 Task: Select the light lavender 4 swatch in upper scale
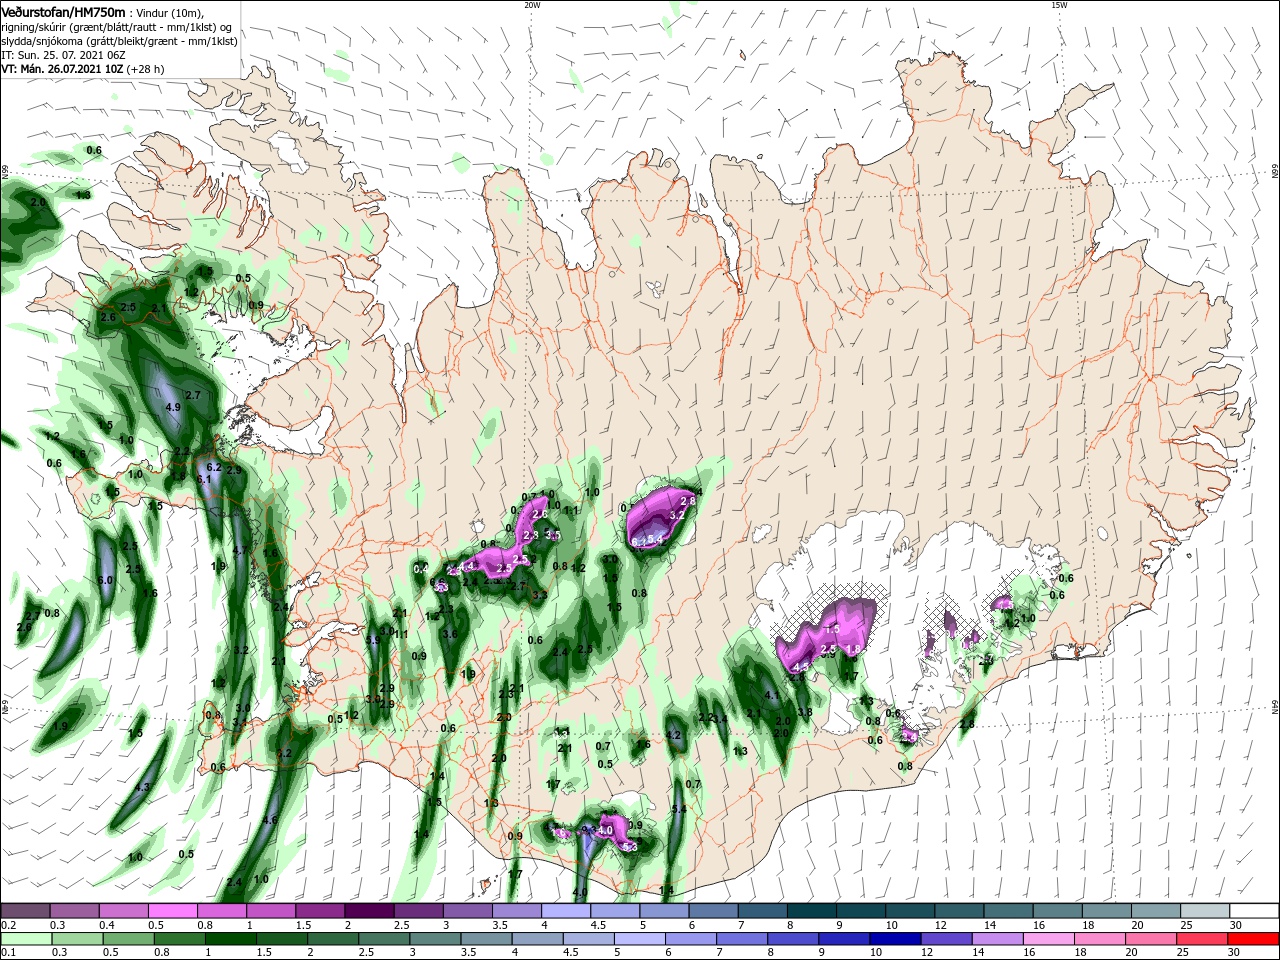click(x=567, y=911)
